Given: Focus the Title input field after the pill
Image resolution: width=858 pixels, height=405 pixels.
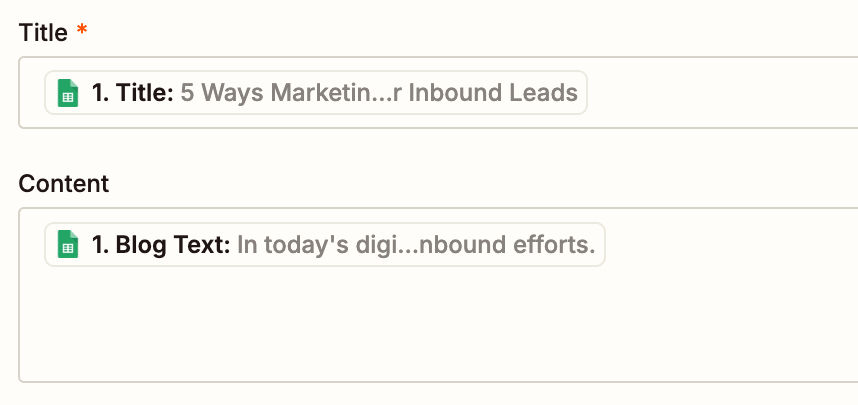Looking at the screenshot, I should coord(711,92).
